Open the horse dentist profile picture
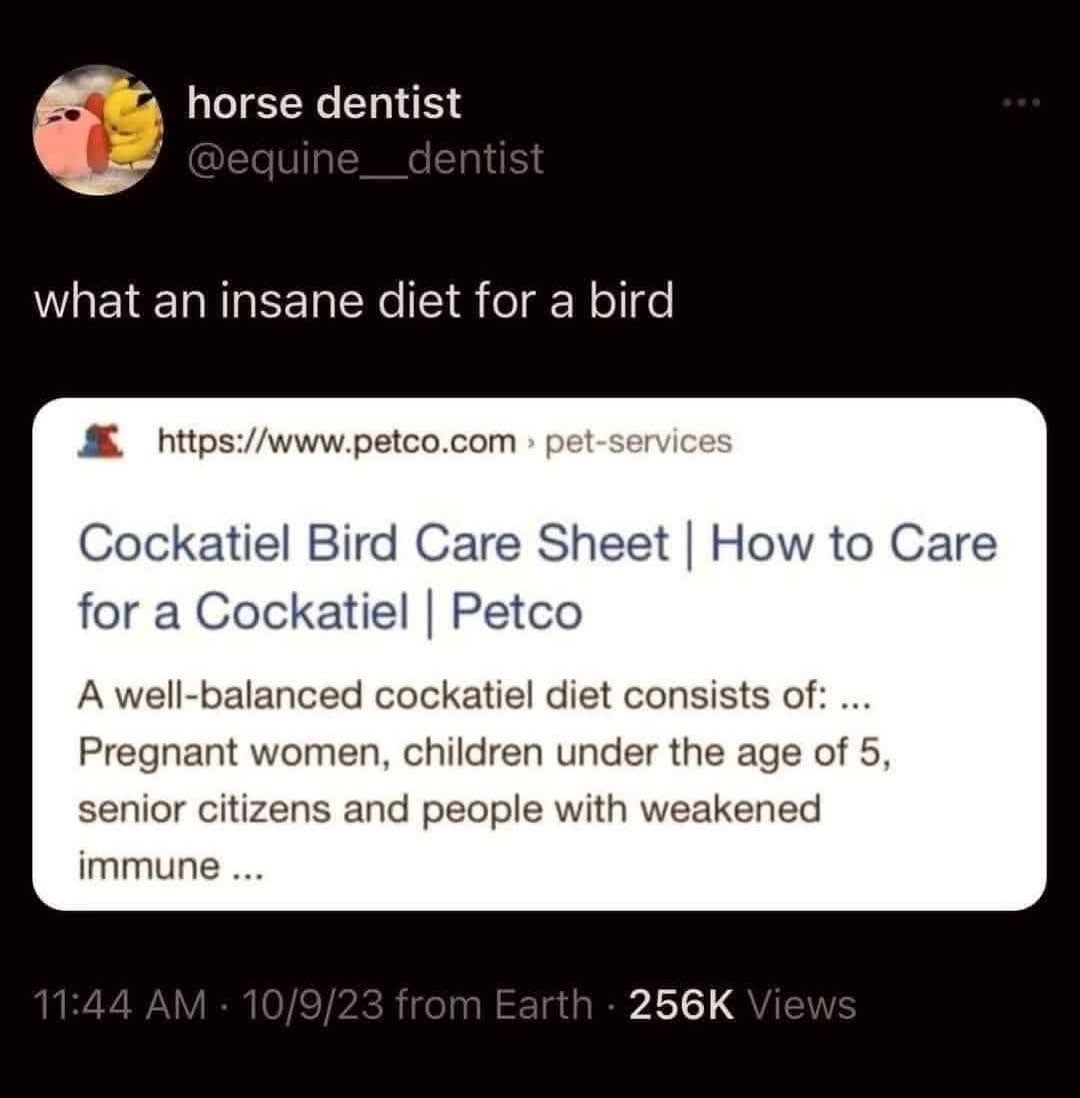This screenshot has height=1098, width=1080. point(97,130)
